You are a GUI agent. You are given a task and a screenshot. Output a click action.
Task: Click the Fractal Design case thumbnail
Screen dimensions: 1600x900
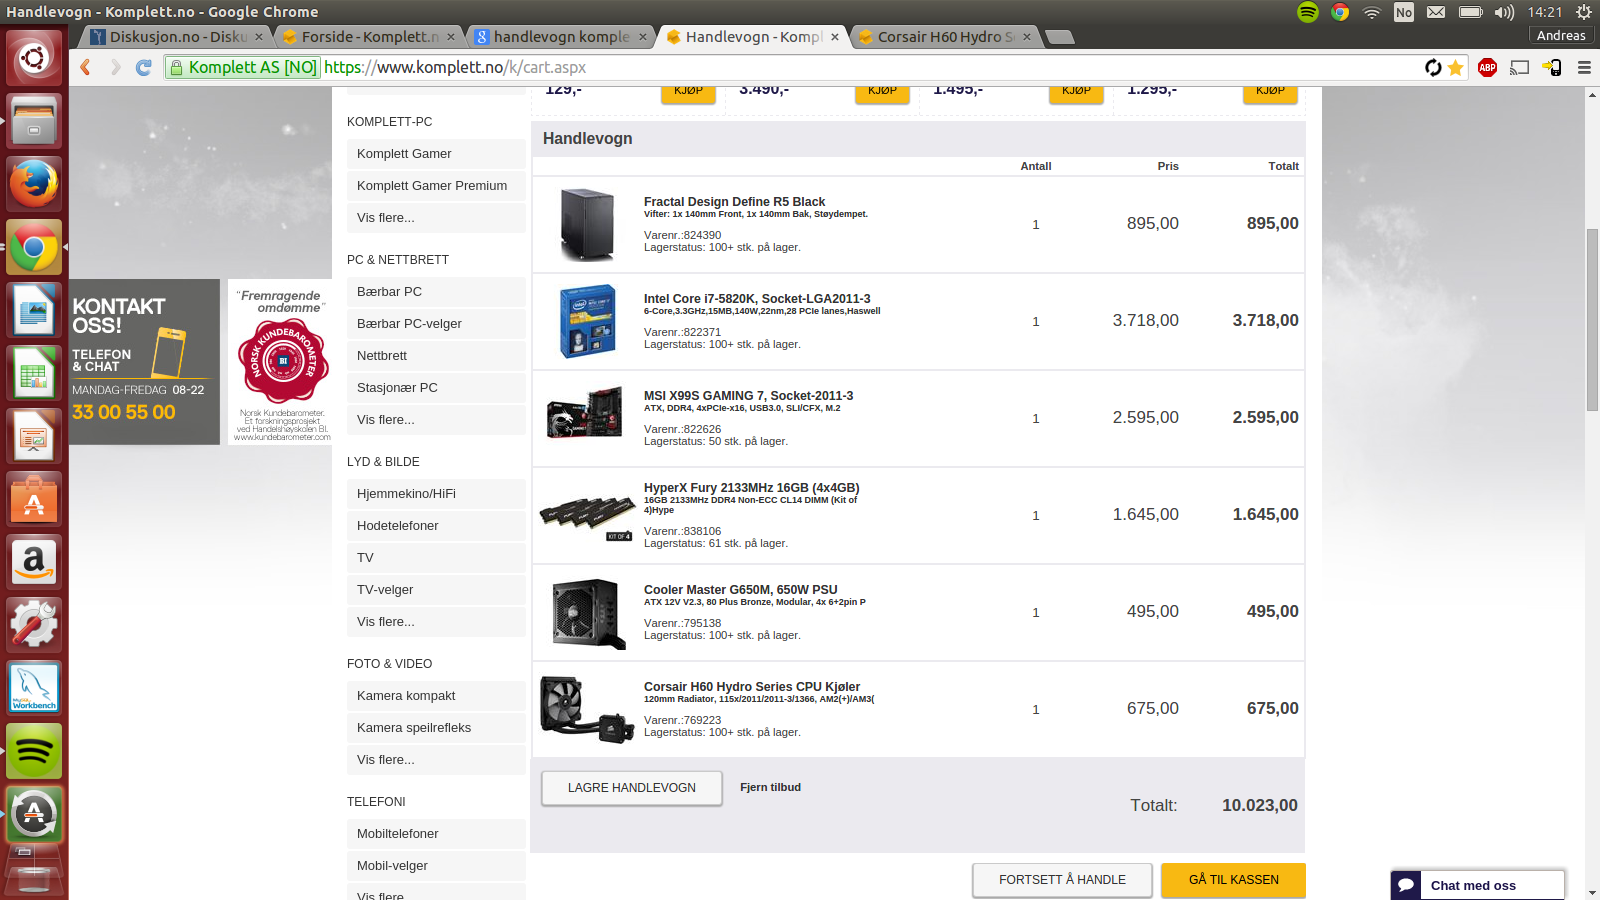pyautogui.click(x=588, y=224)
